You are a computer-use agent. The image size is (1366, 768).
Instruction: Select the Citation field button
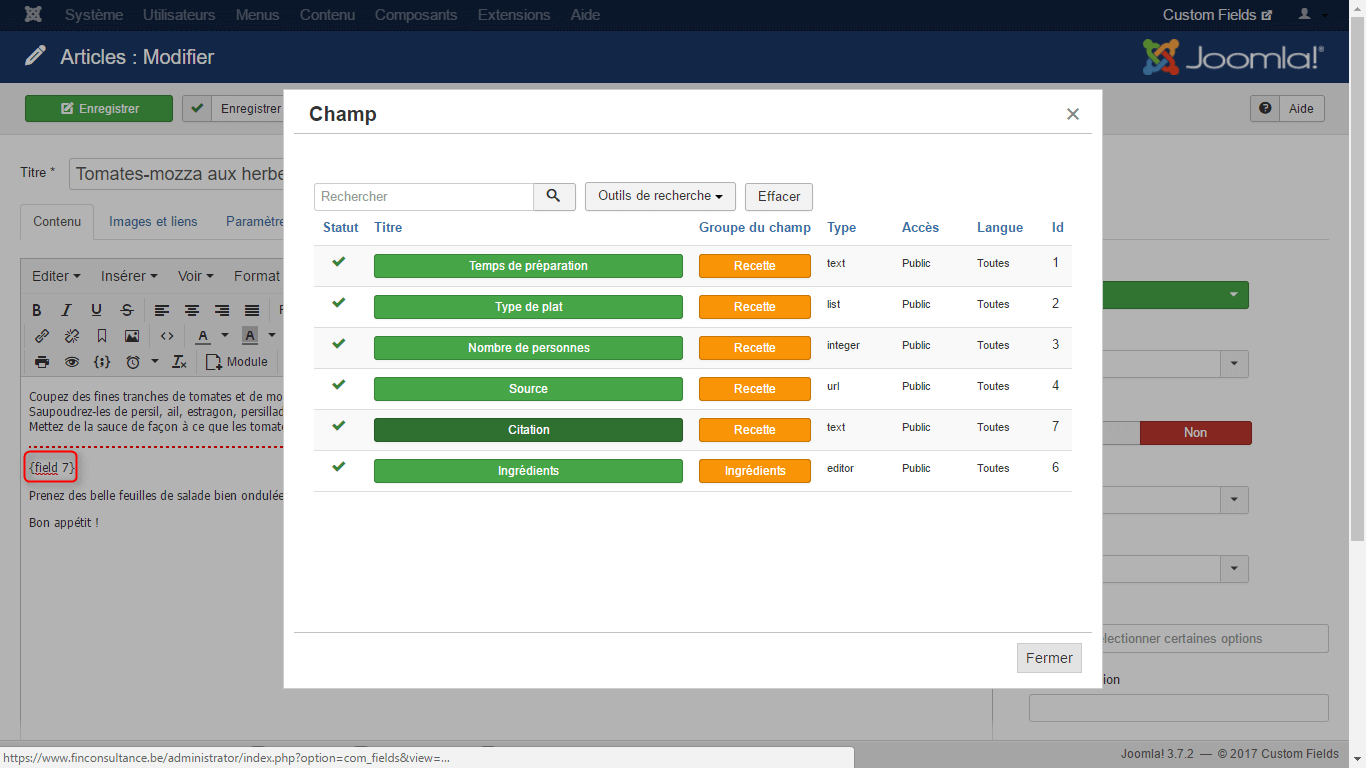pos(528,430)
